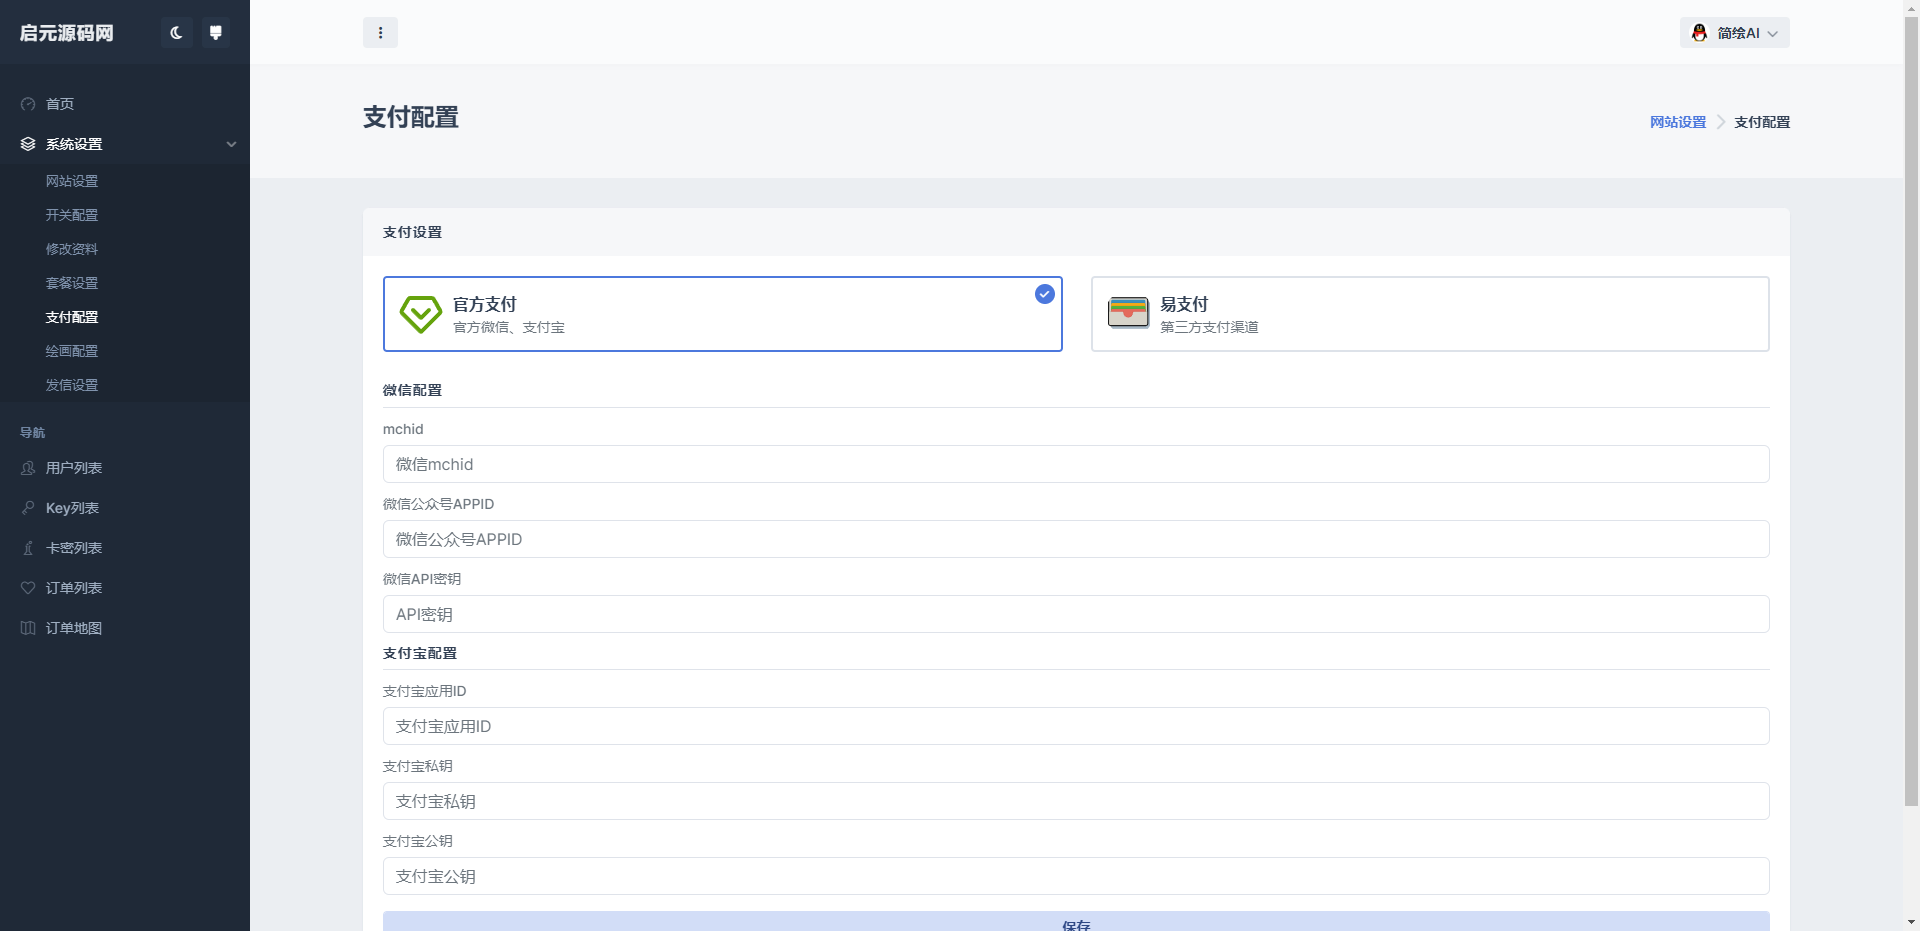Click the 首页 home icon in sidebar
Image resolution: width=1920 pixels, height=931 pixels.
click(x=28, y=104)
